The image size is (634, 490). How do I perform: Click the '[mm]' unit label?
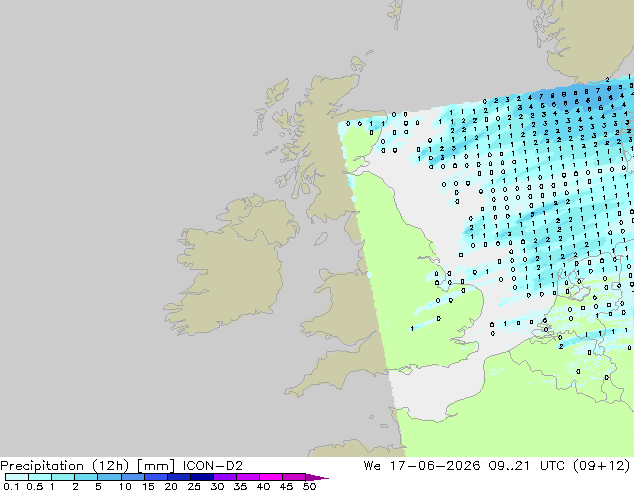[156, 466]
